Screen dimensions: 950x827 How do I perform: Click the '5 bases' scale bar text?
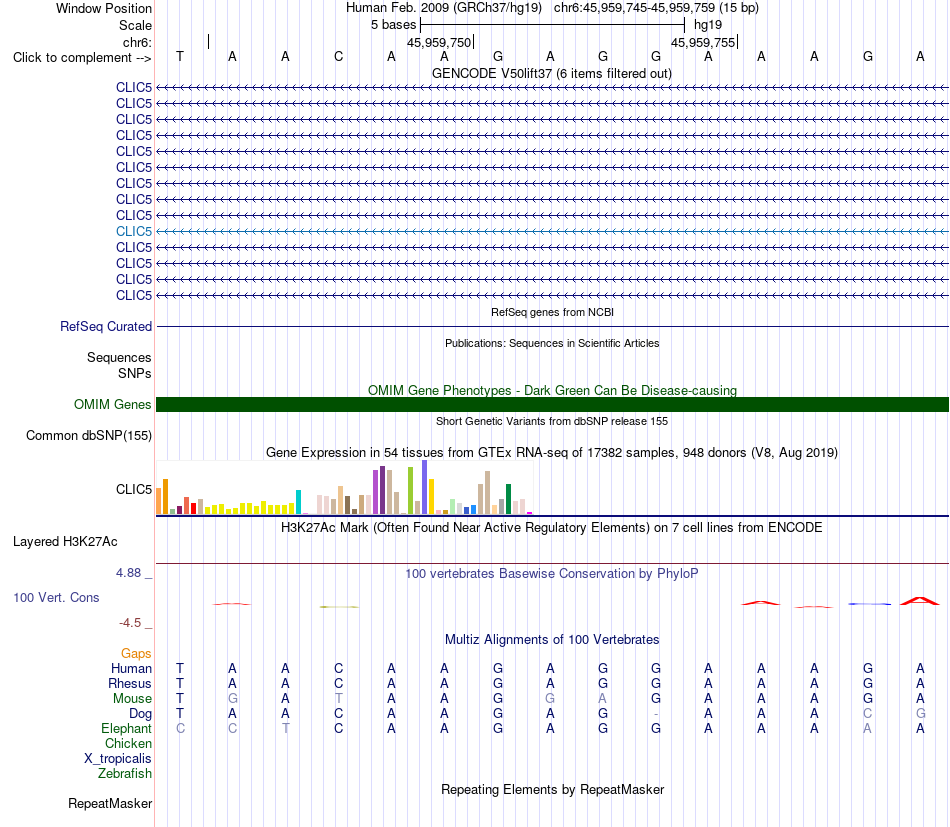pos(394,25)
